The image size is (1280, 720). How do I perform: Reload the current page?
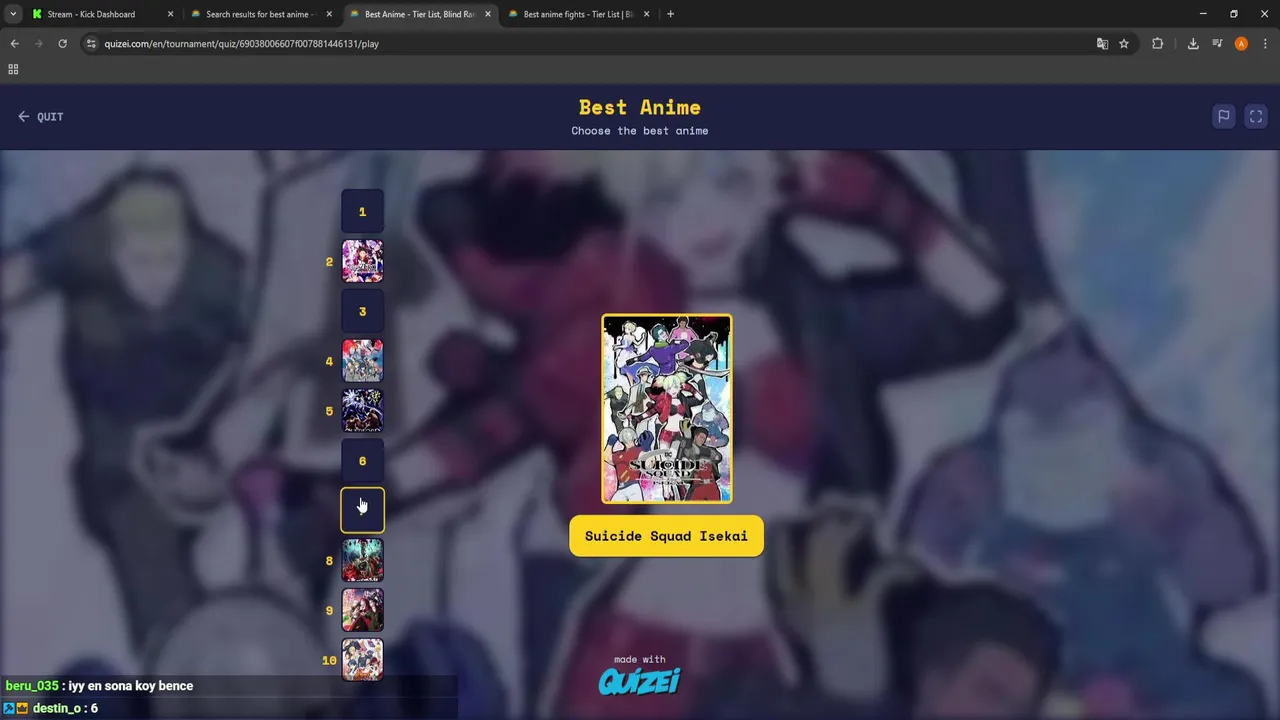[x=63, y=44]
